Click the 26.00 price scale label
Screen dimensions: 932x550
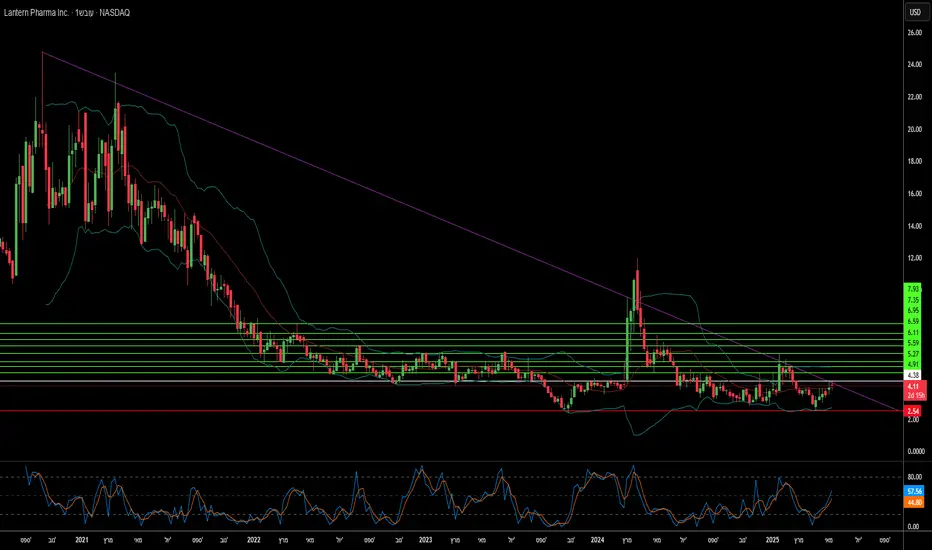tap(913, 33)
